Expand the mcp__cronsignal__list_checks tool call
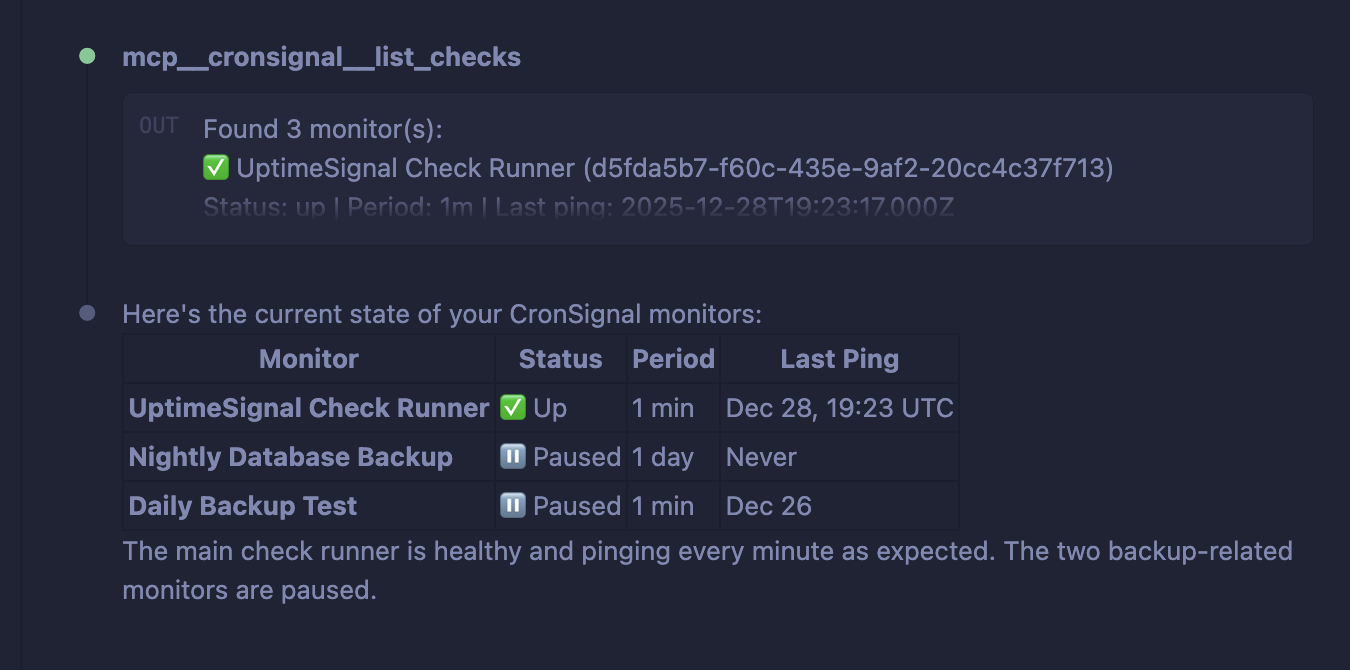Image resolution: width=1350 pixels, height=670 pixels. coord(321,56)
